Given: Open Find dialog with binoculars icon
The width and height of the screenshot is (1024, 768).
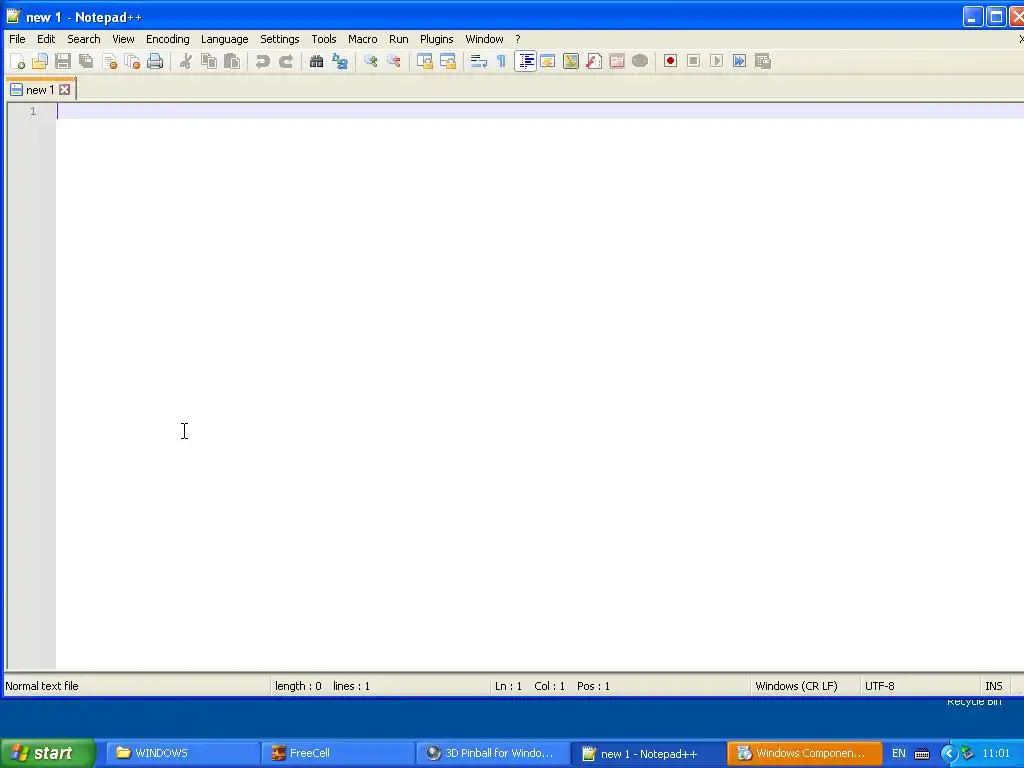Looking at the screenshot, I should [317, 61].
